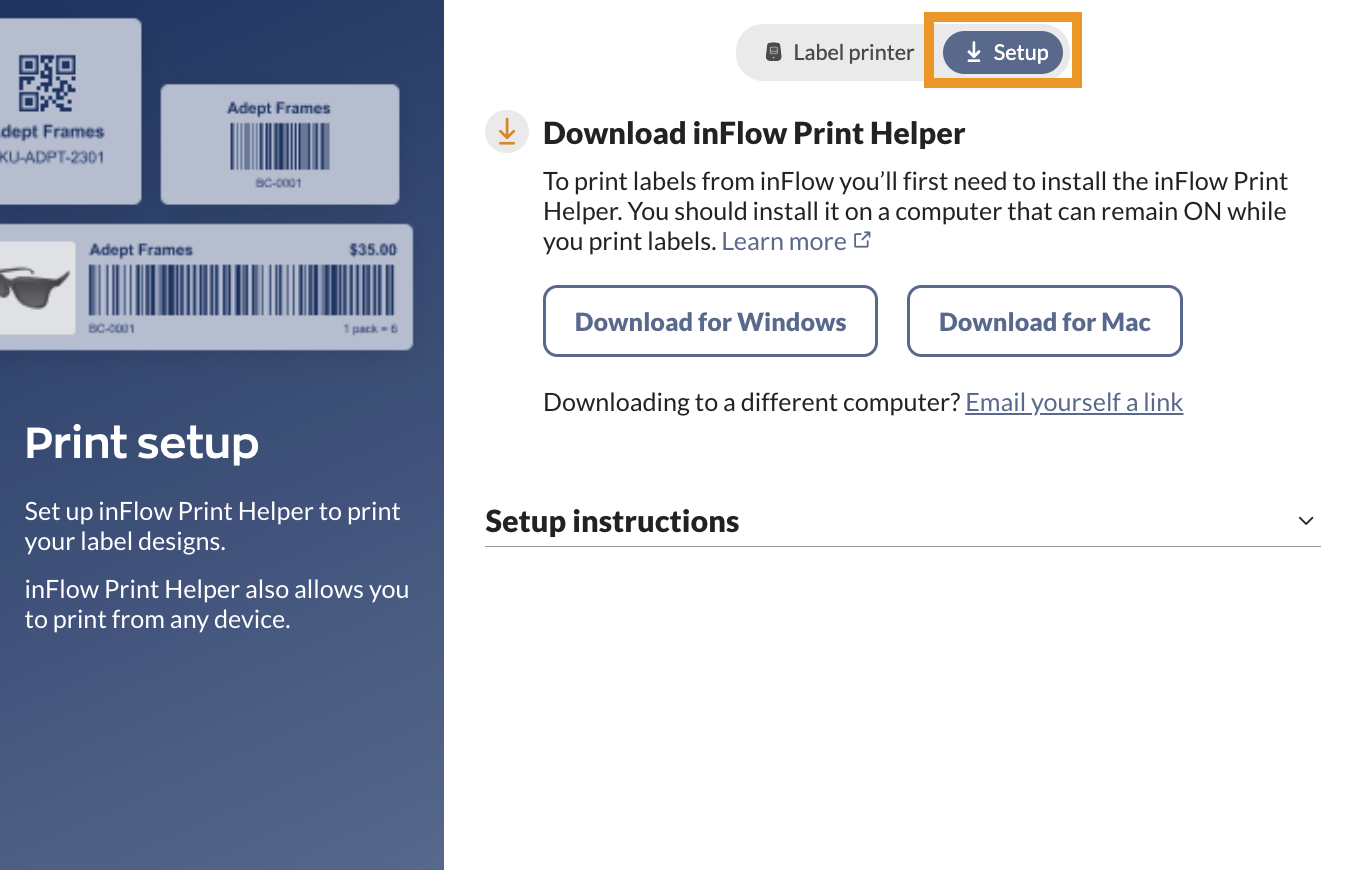Viewport: 1354px width, 870px height.
Task: Click the external link icon after Learn more
Action: (x=862, y=241)
